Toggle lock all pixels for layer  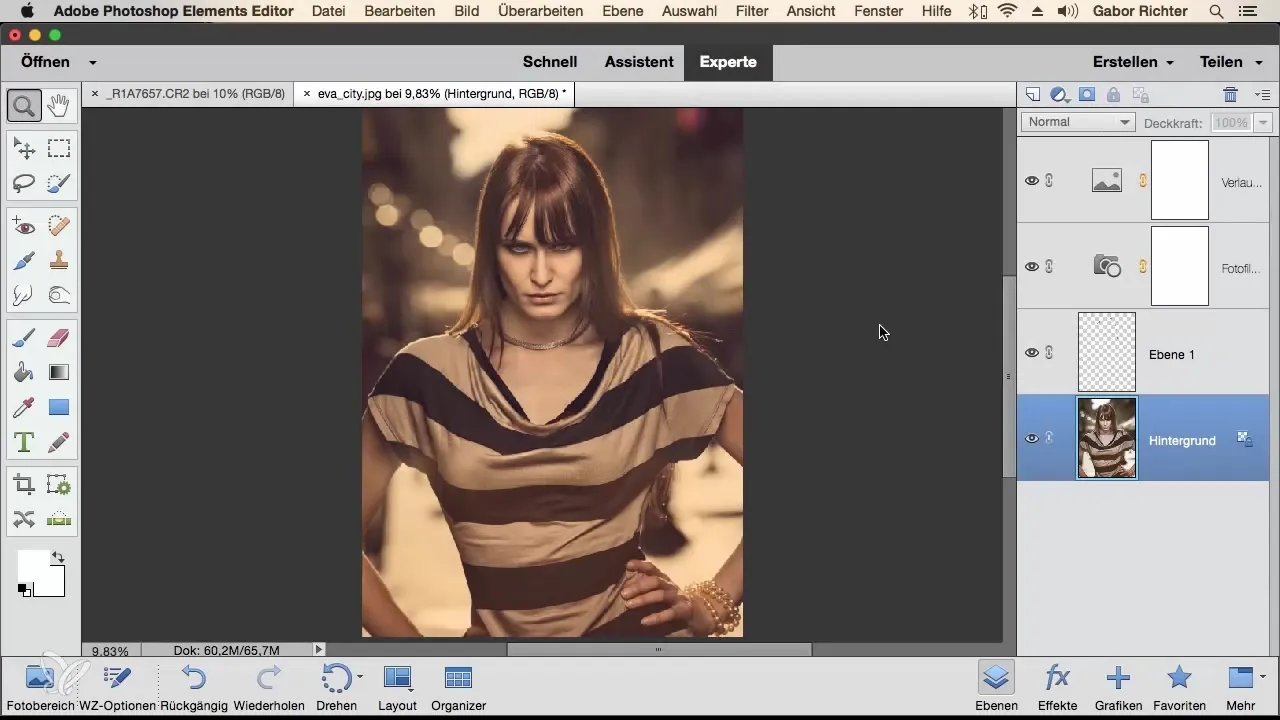[1114, 95]
